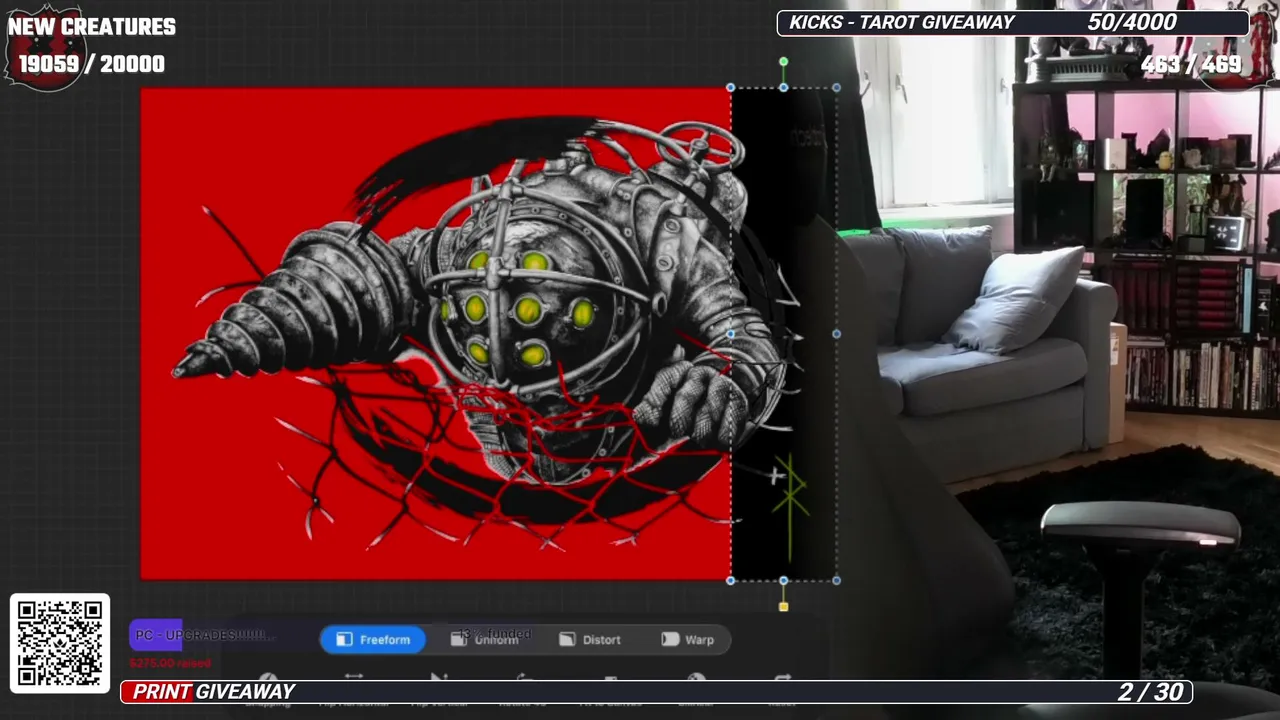Click the "50/4000" giveaway counter
The height and width of the screenshot is (720, 1280).
coord(1132,23)
